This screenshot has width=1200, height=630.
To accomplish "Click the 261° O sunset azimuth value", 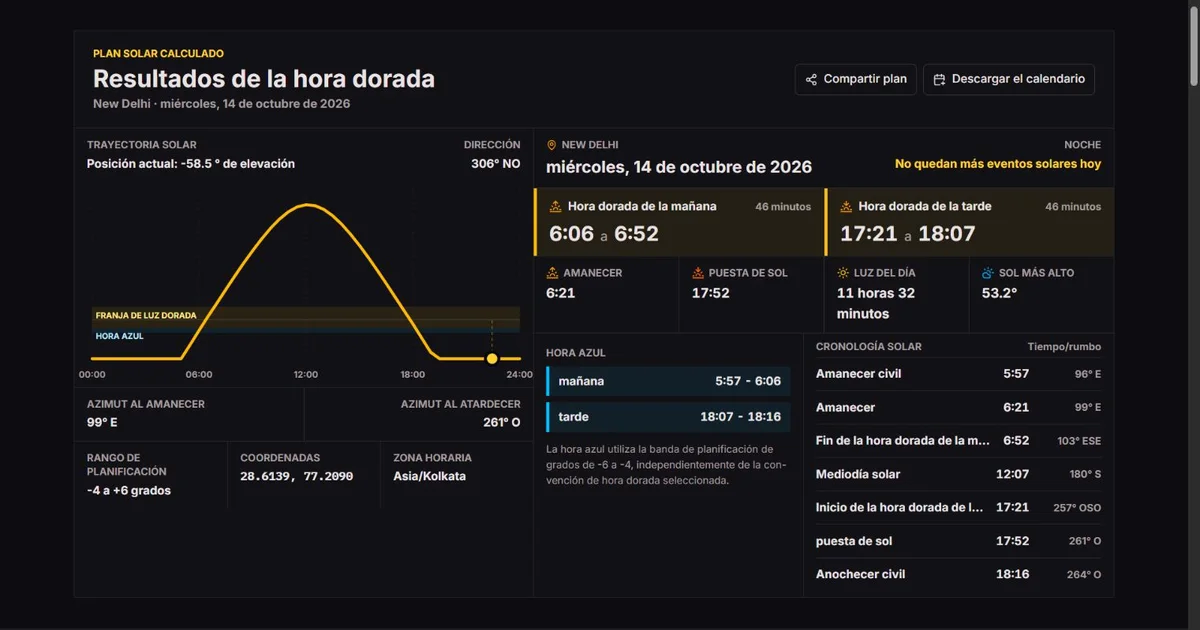I will [501, 423].
